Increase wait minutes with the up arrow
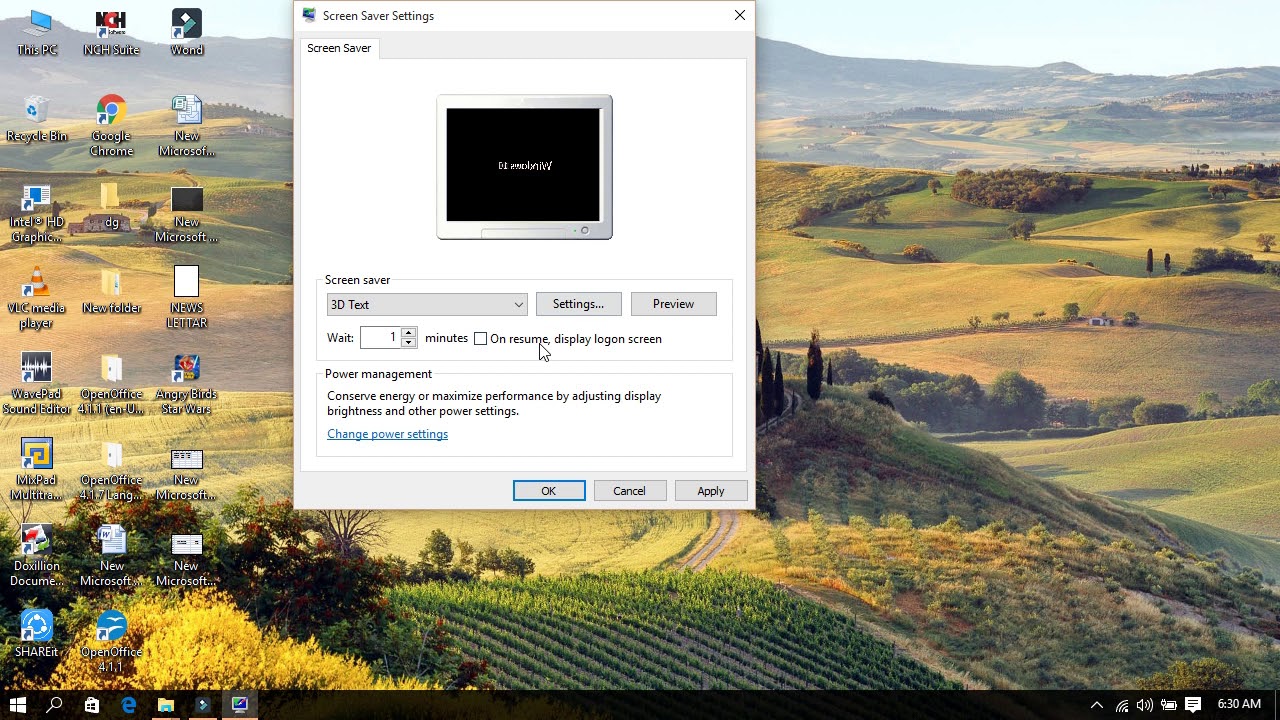Screen dimensions: 1280x720 coord(408,332)
